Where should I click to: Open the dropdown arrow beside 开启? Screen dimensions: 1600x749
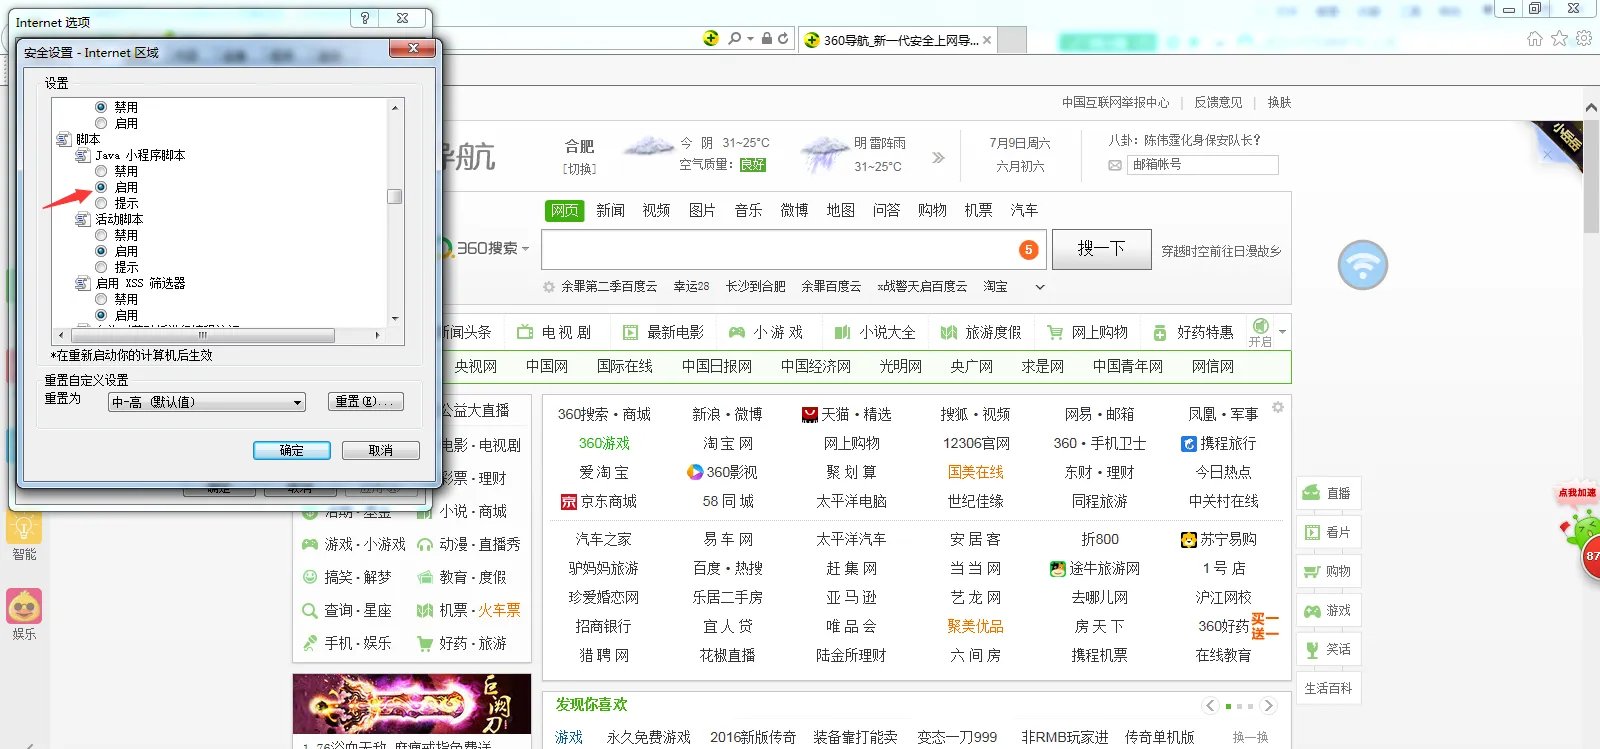(x=1282, y=332)
